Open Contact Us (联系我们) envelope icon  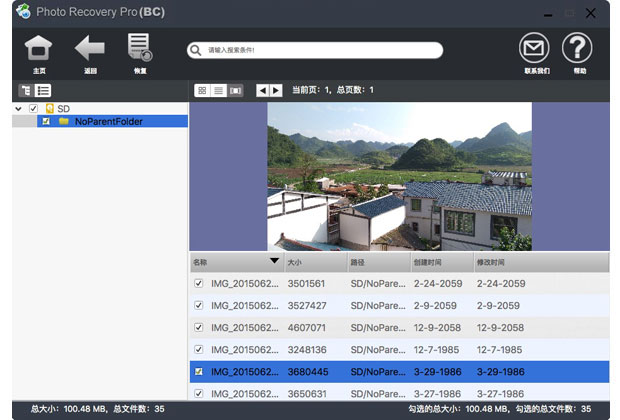(x=534, y=48)
